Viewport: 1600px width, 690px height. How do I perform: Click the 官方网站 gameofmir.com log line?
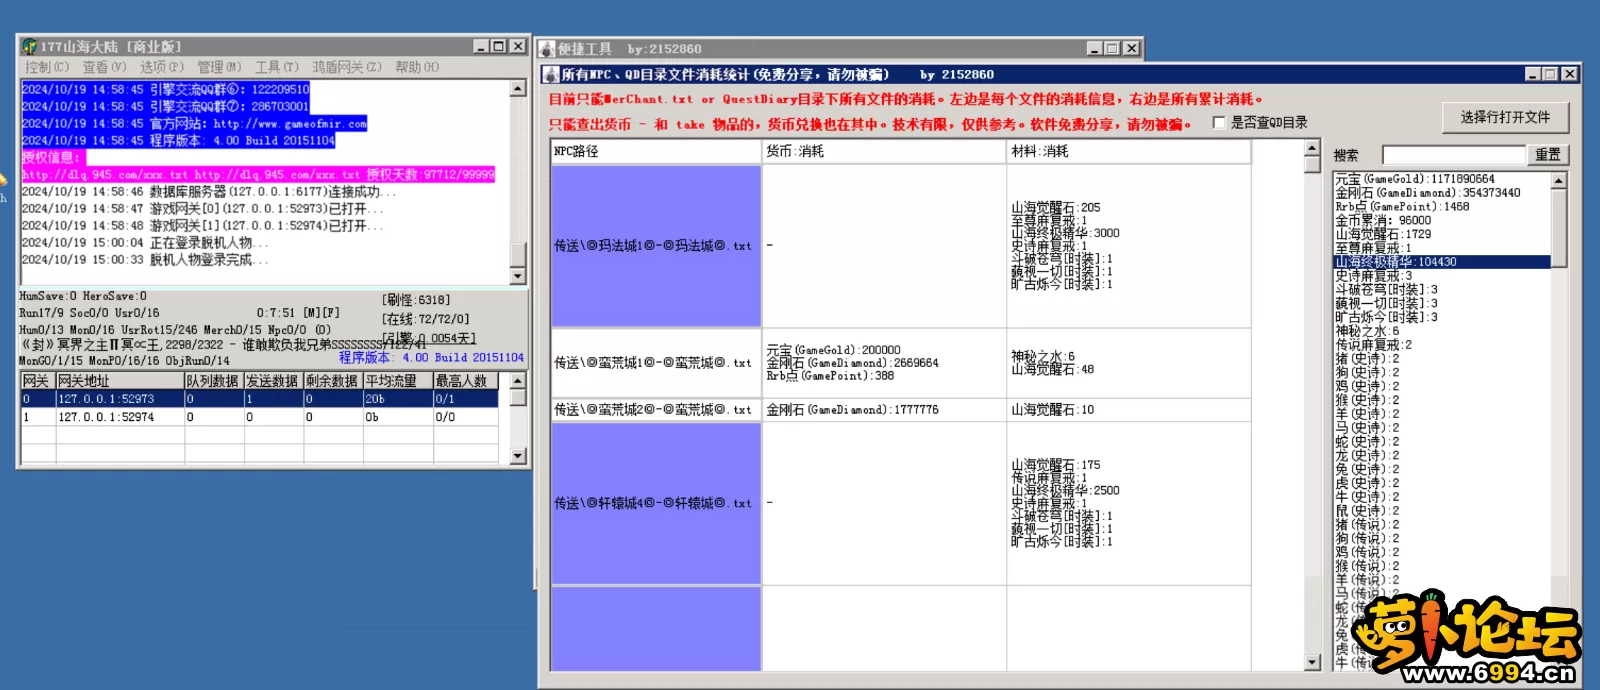[195, 124]
